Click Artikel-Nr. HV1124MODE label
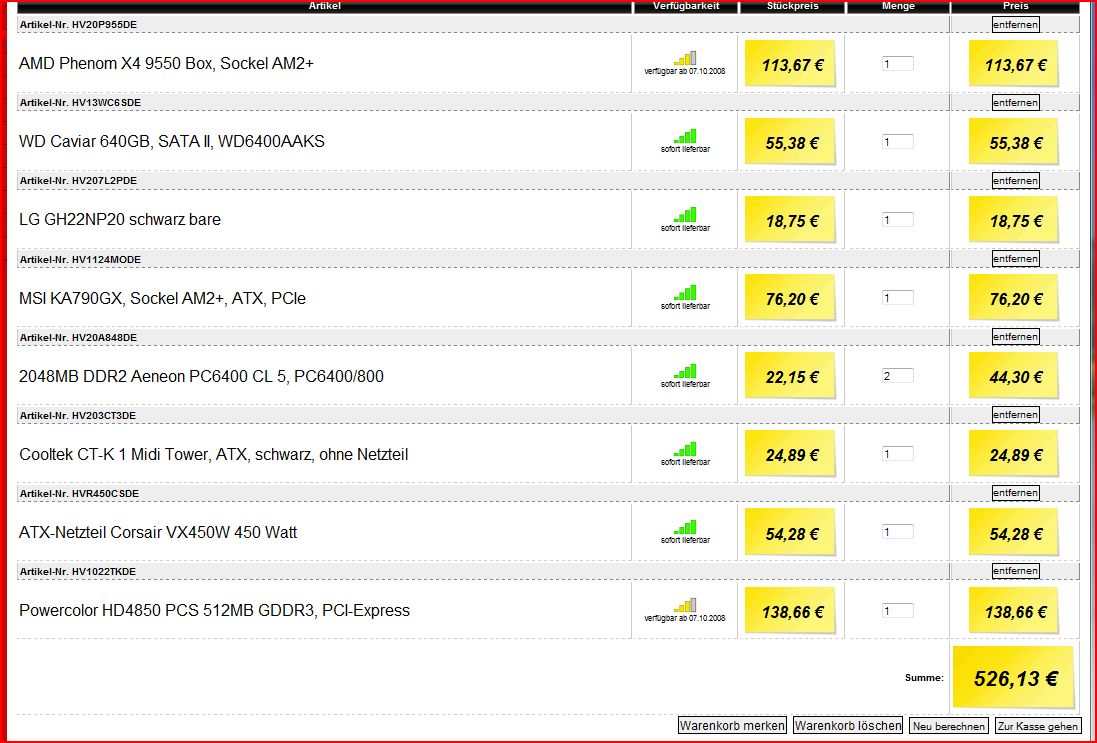 80,260
